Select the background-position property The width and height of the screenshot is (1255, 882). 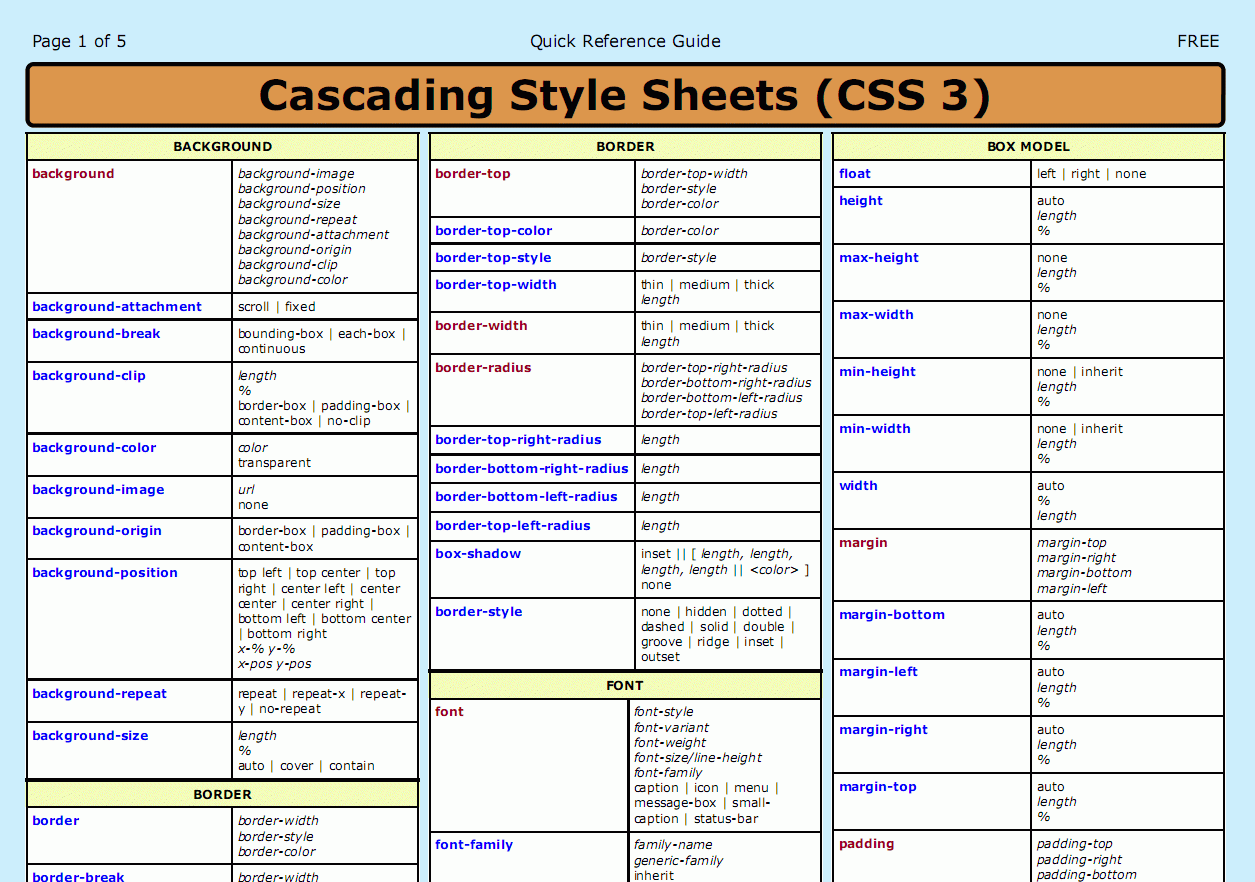pos(104,572)
